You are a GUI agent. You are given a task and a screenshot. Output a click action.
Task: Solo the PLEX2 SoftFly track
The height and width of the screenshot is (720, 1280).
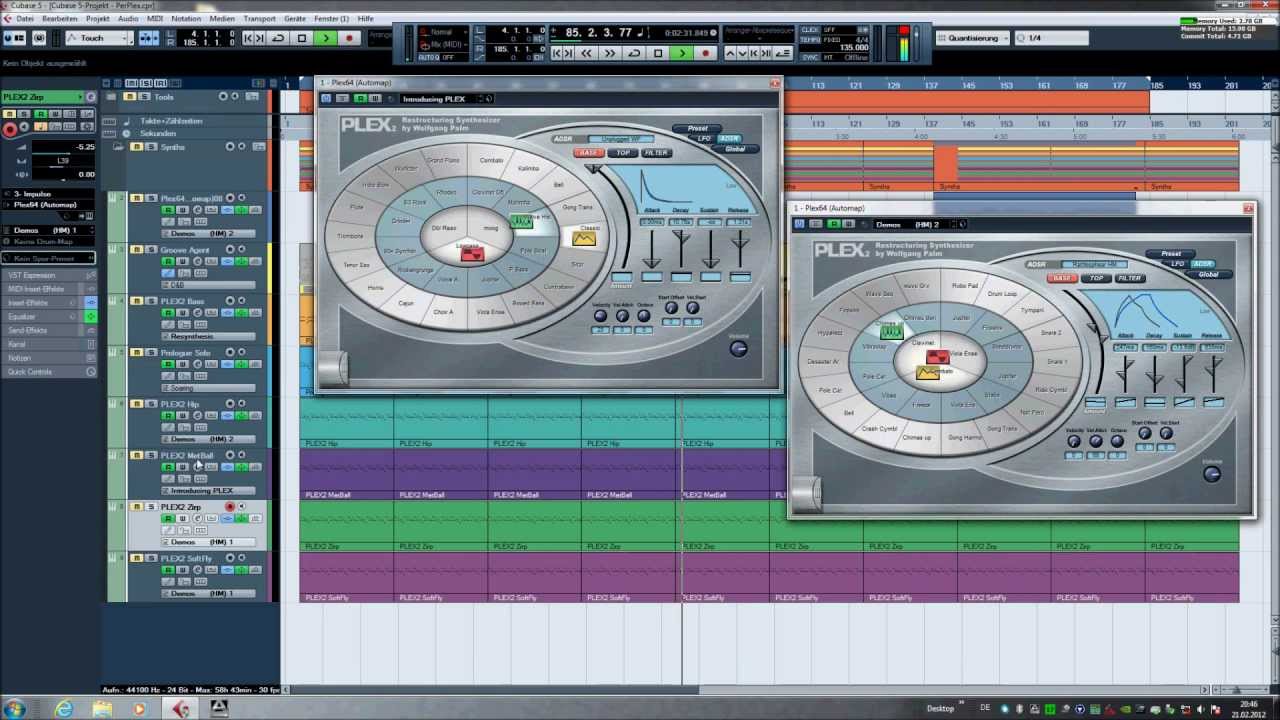click(151, 559)
